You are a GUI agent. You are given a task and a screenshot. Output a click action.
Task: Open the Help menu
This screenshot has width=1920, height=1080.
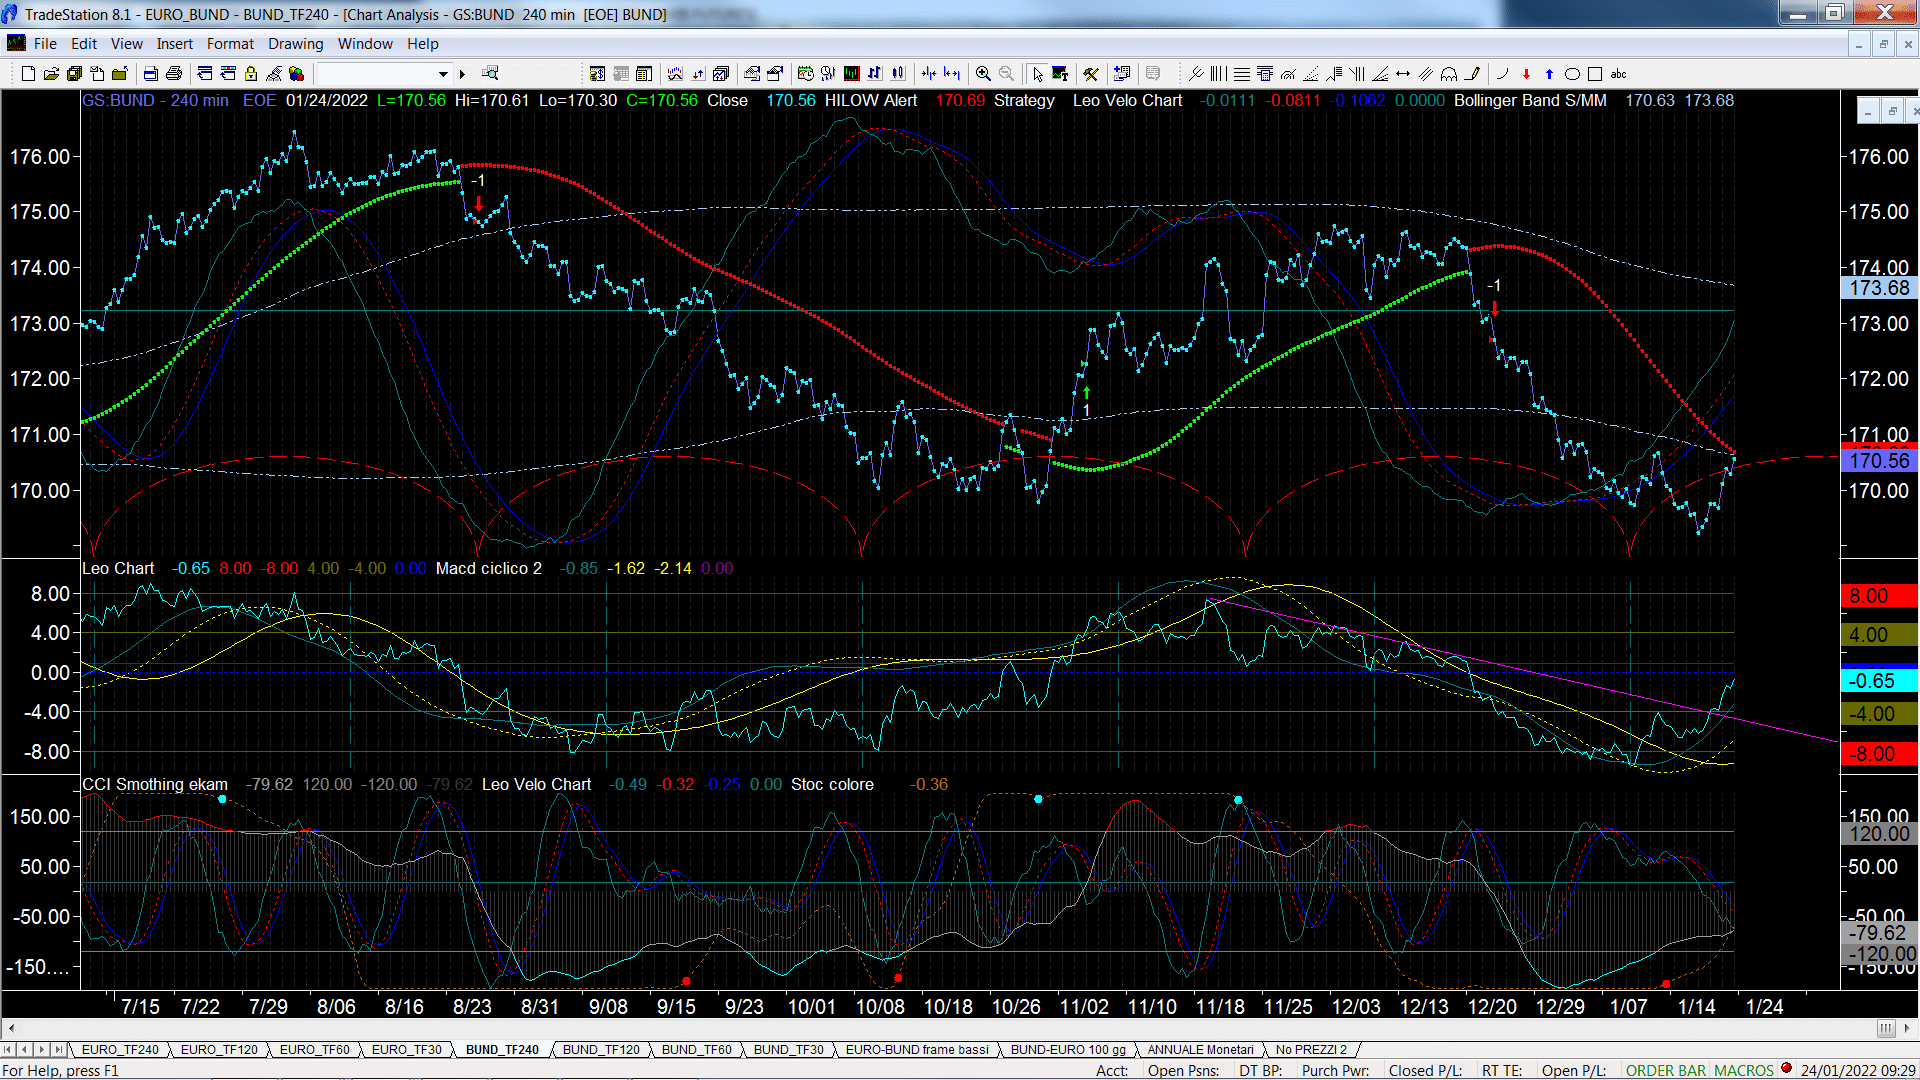[423, 44]
